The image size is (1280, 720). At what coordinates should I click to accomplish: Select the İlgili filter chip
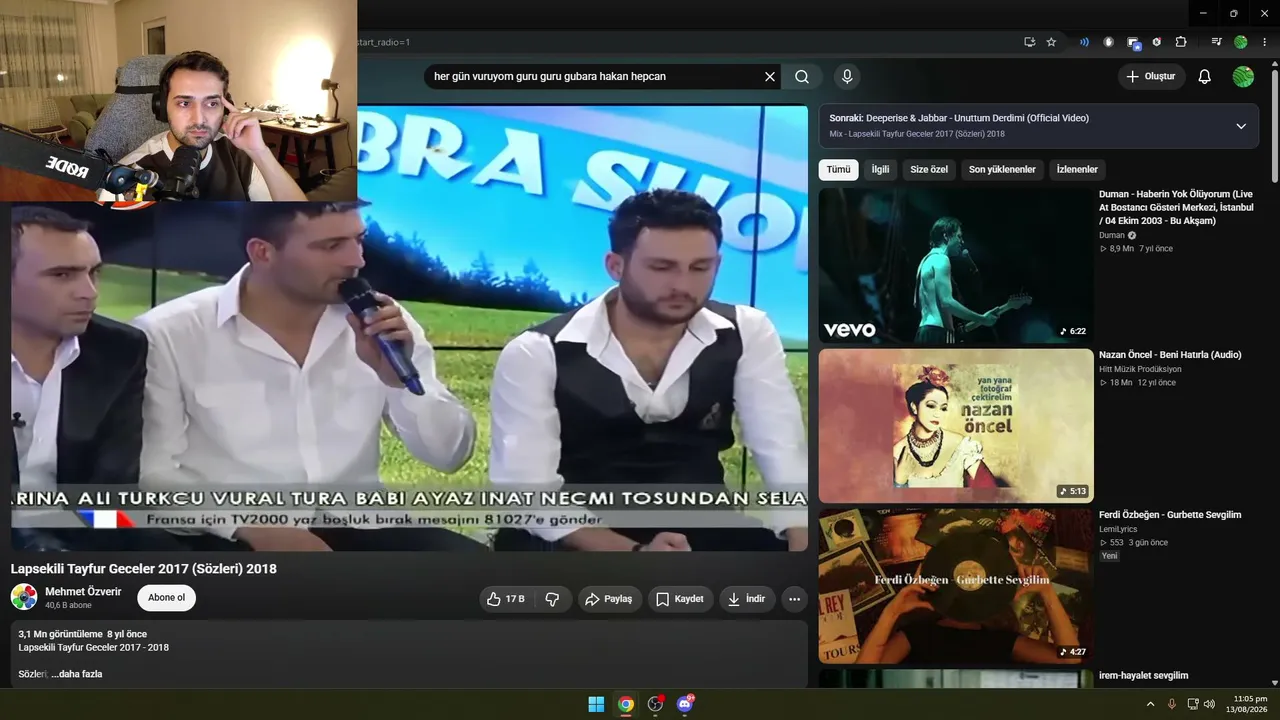tap(880, 170)
